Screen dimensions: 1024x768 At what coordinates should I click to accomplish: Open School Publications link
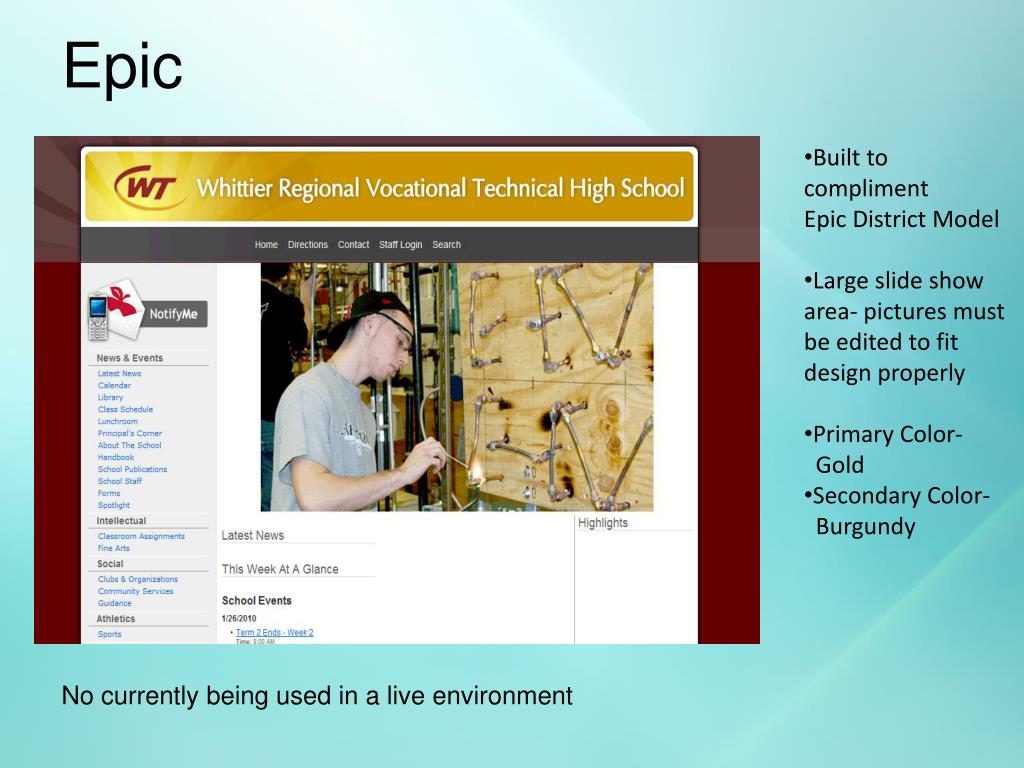133,469
